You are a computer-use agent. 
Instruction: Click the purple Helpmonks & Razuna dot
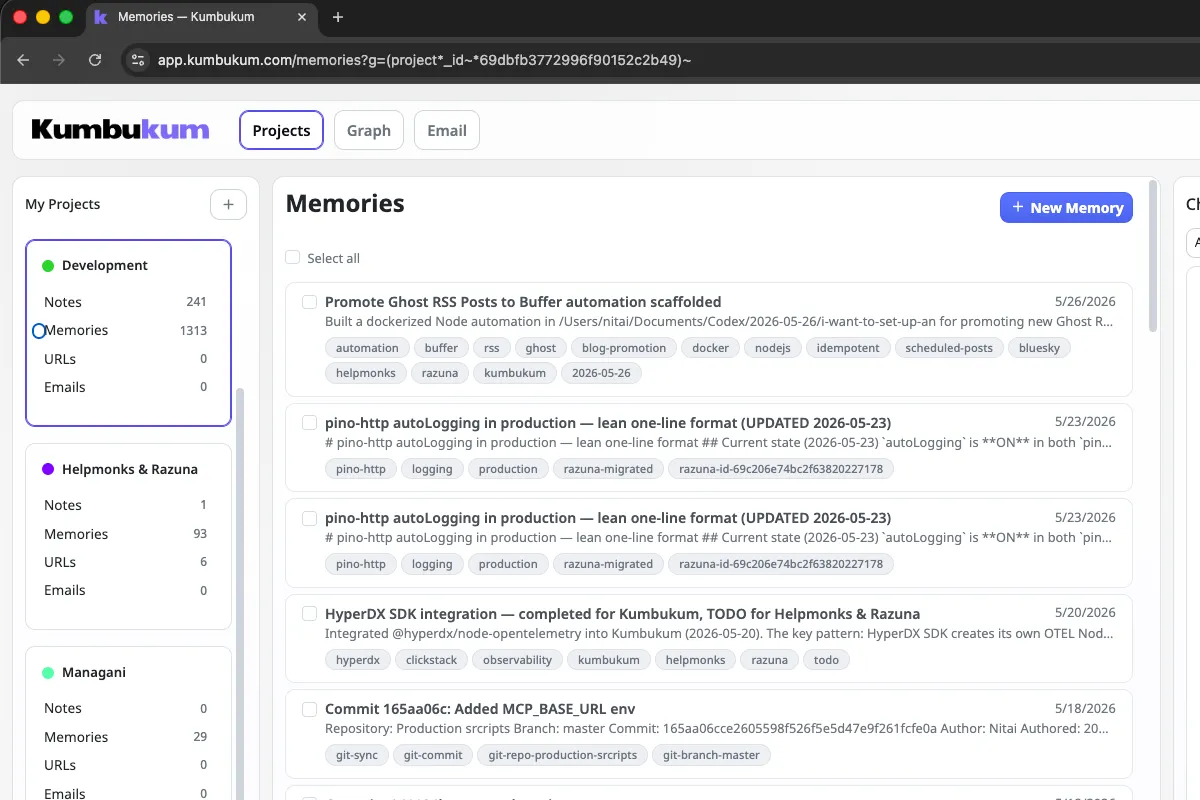(47, 469)
